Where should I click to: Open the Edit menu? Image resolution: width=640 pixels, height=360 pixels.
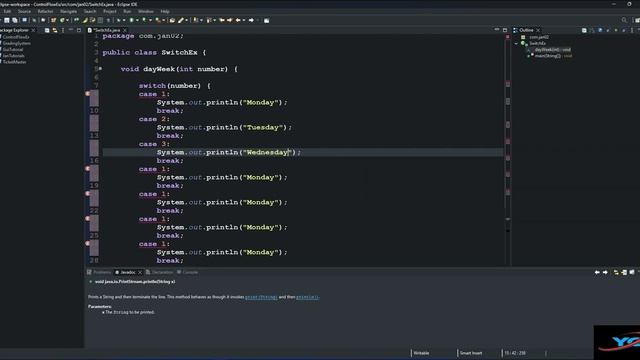point(7,11)
